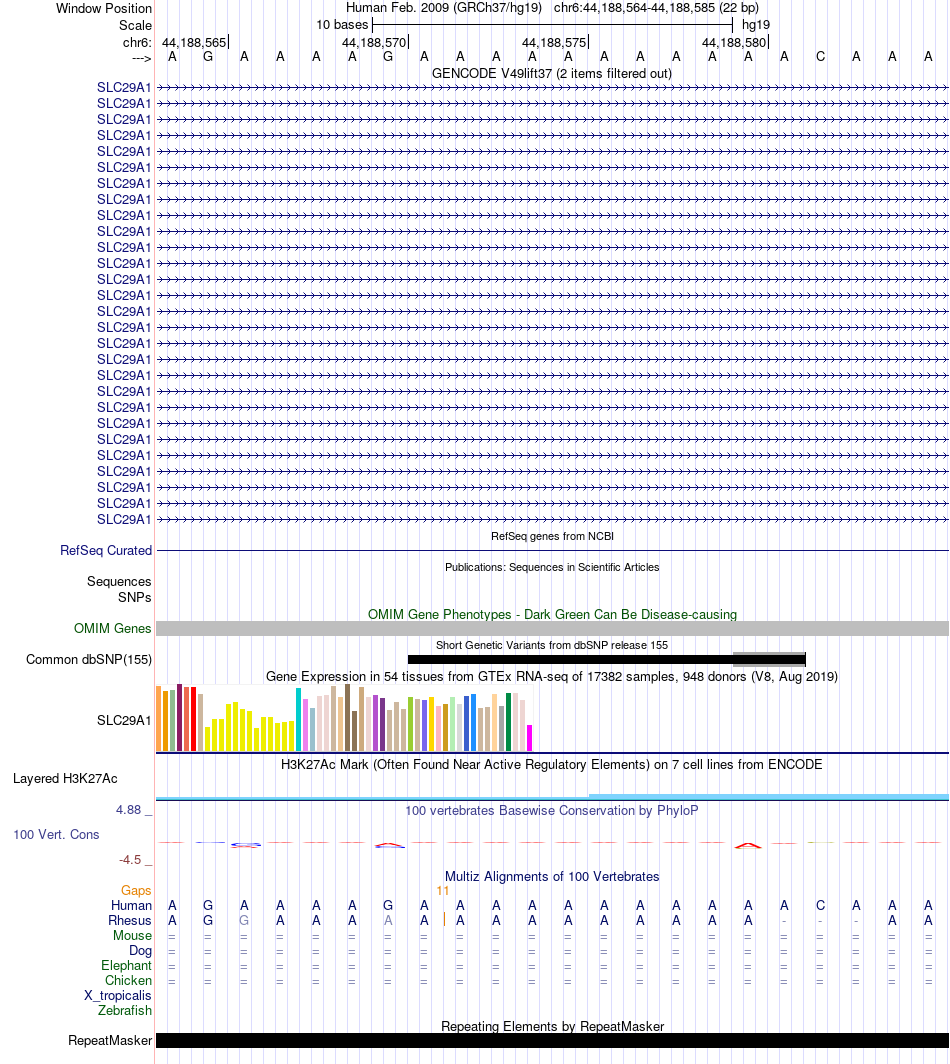This screenshot has width=950, height=1064.
Task: Click the 44,188,570 coordinate label
Action: (x=374, y=42)
